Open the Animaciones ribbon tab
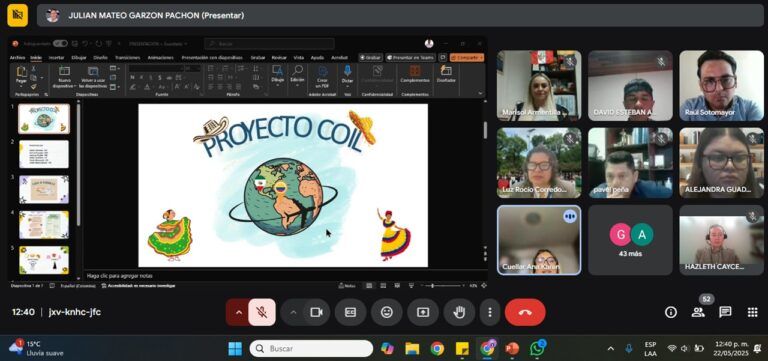 tap(161, 58)
